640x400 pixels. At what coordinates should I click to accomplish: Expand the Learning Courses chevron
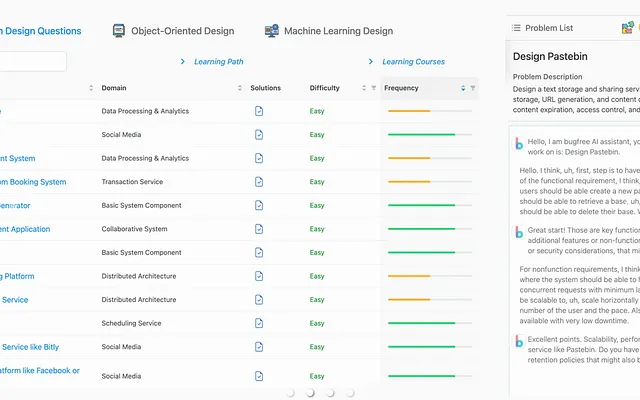click(370, 62)
